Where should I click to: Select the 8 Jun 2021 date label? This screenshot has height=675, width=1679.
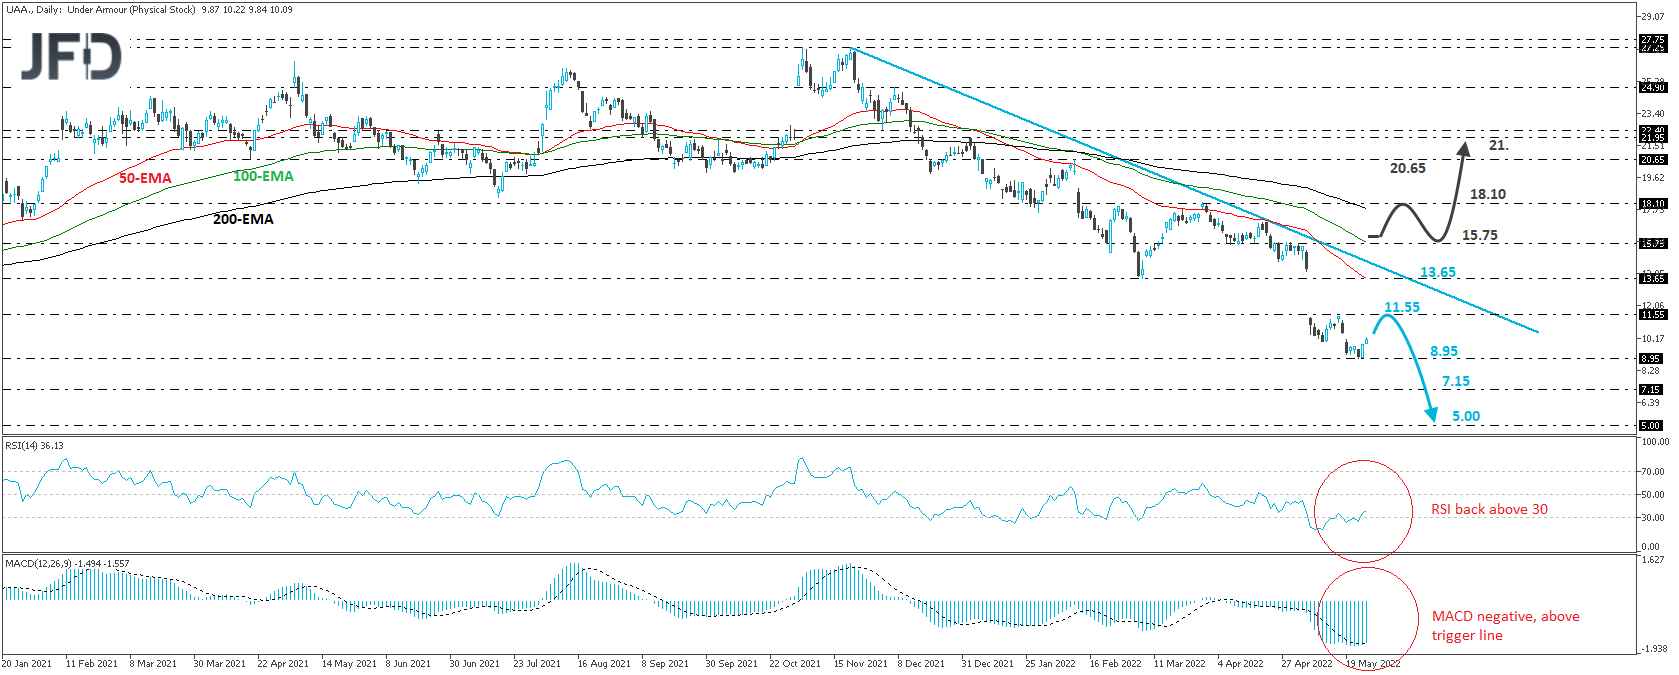[x=408, y=663]
